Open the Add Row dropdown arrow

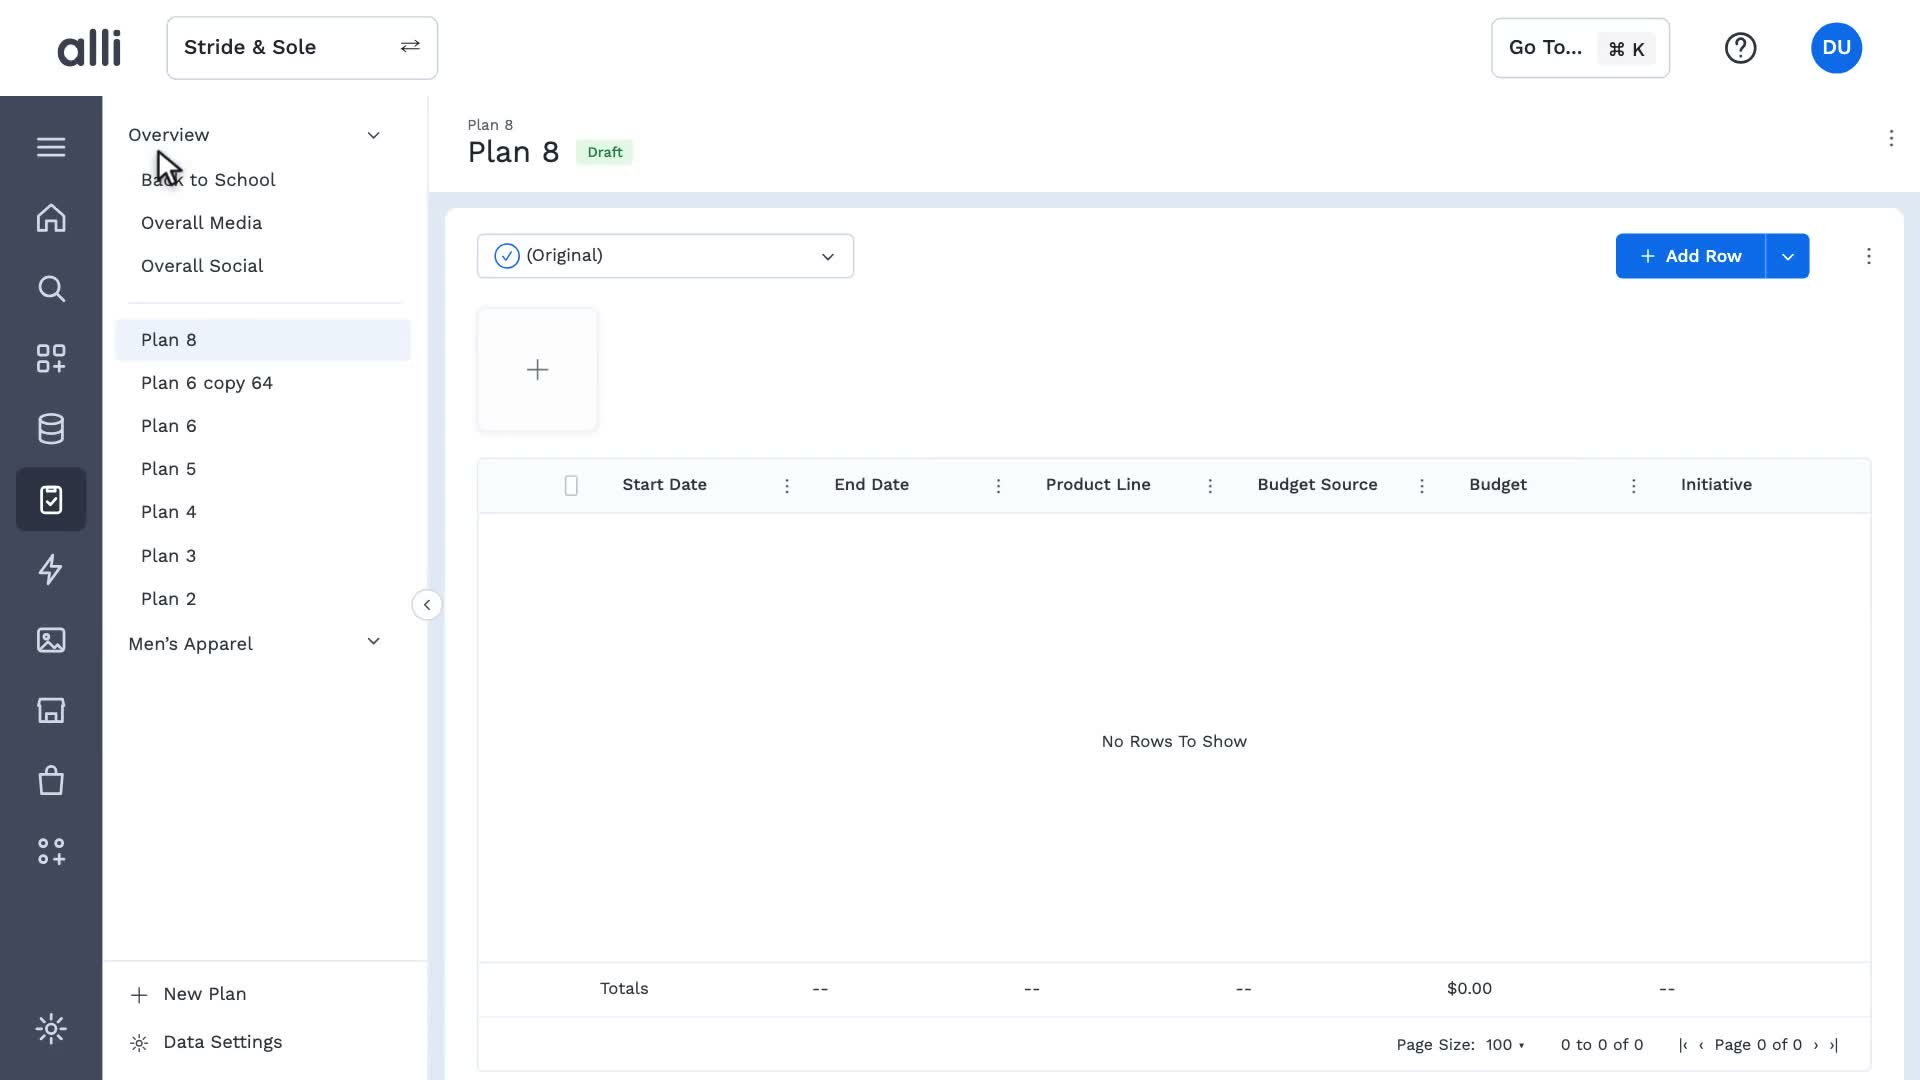[x=1788, y=256]
